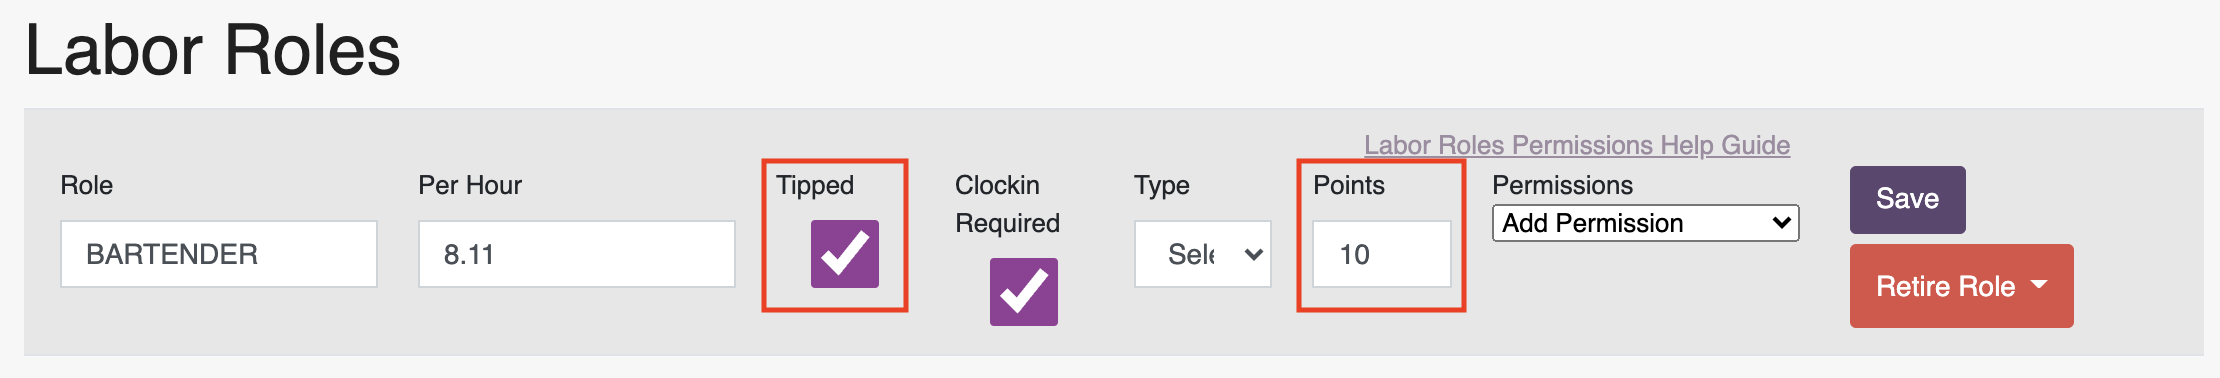
Task: Toggle the Tipped checkbox
Action: pyautogui.click(x=845, y=254)
